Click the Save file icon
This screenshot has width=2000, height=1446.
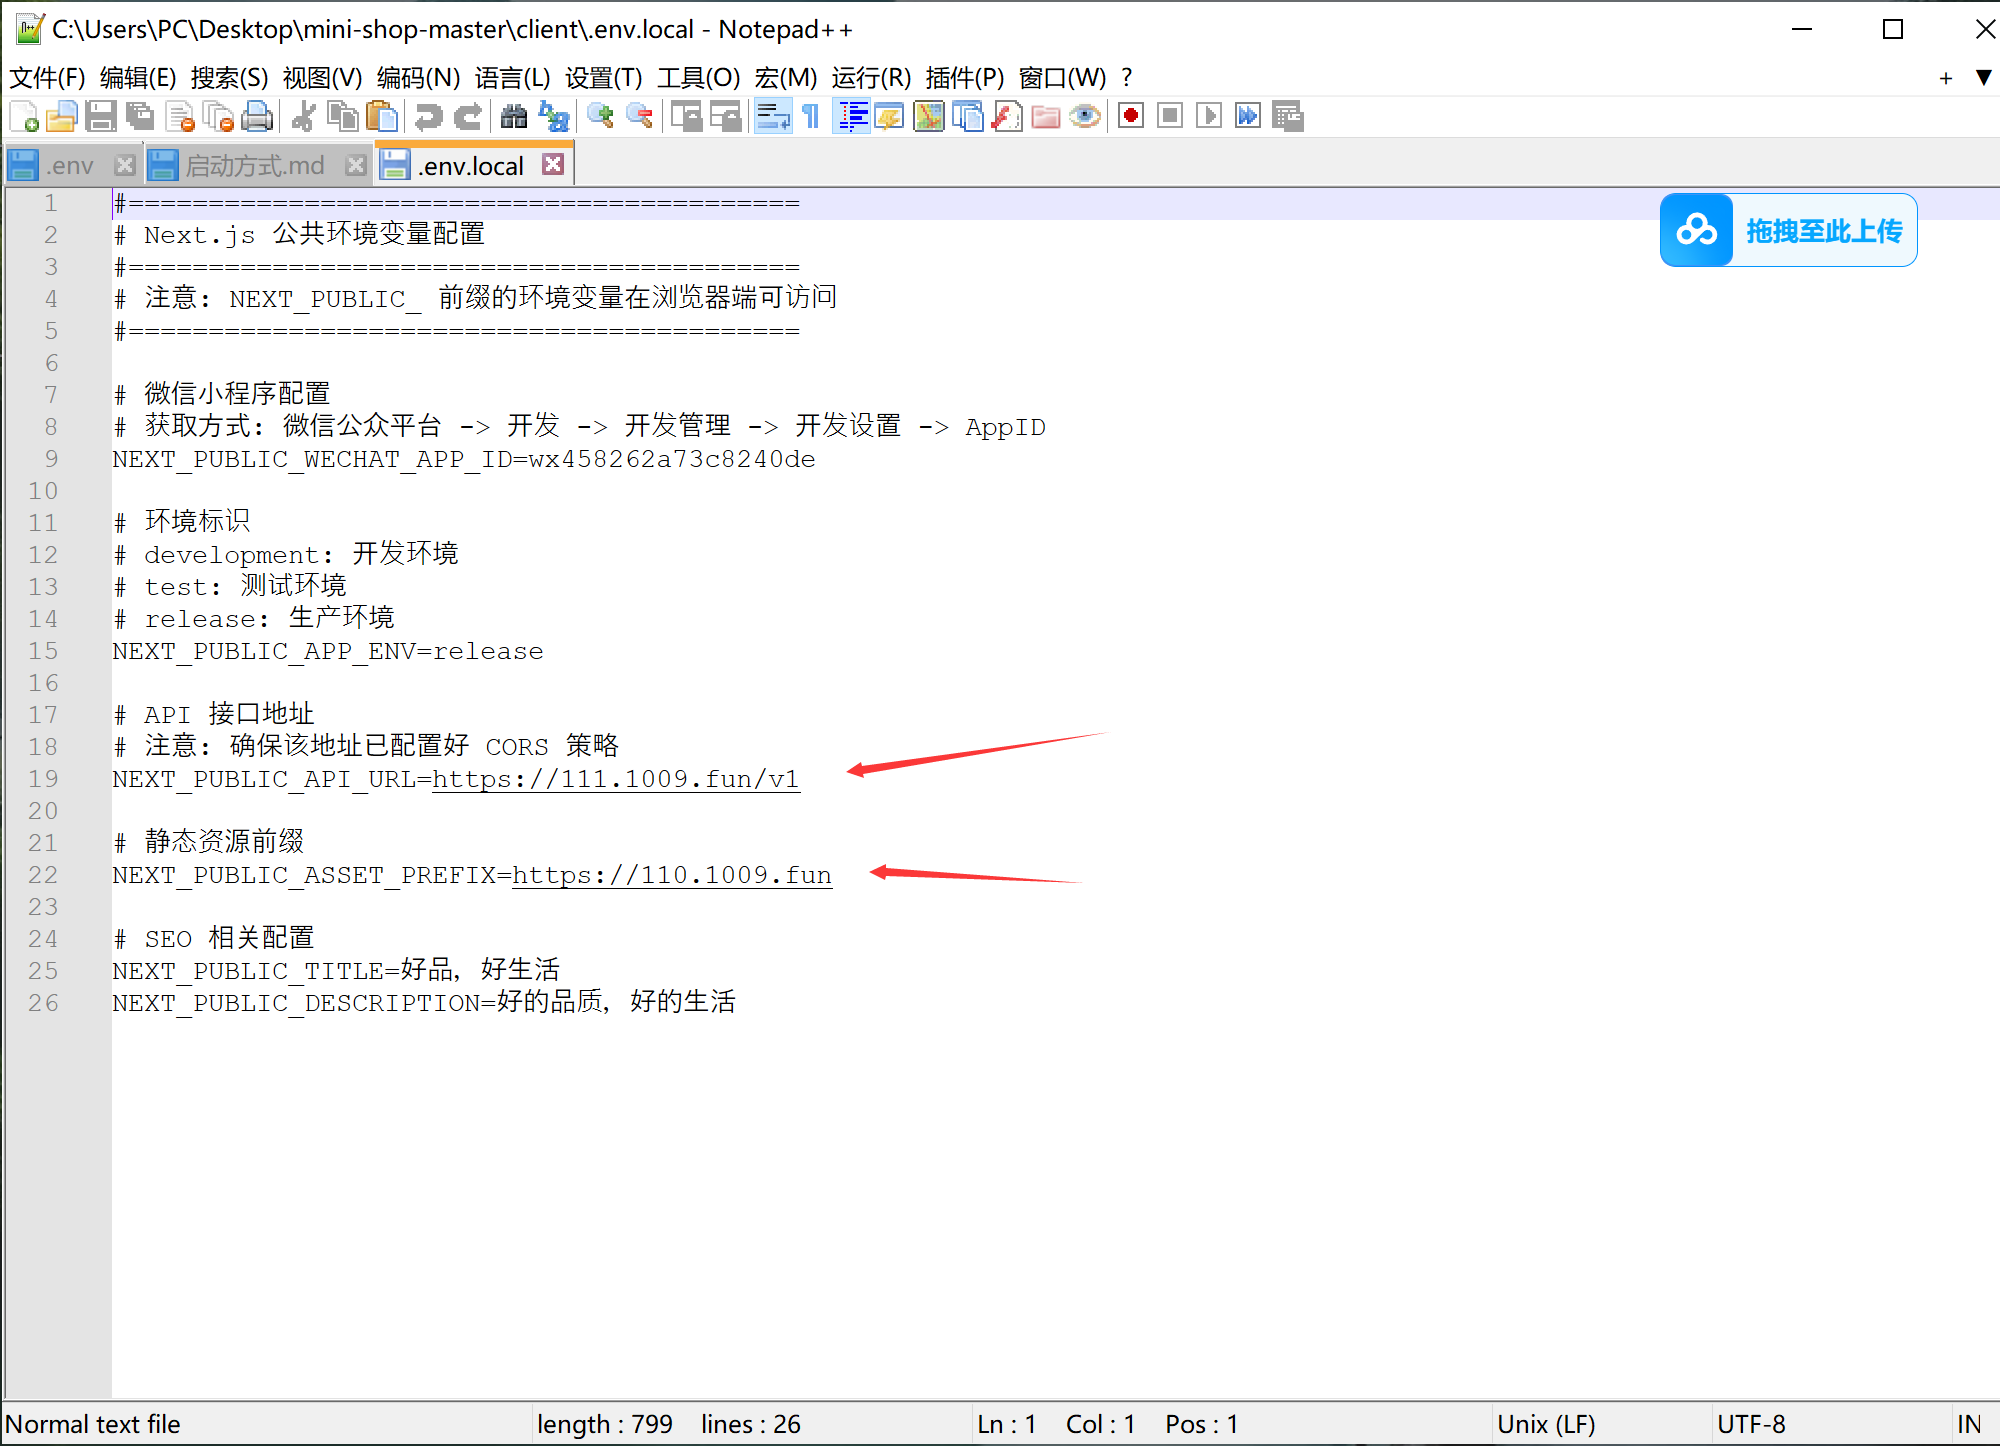tap(101, 117)
